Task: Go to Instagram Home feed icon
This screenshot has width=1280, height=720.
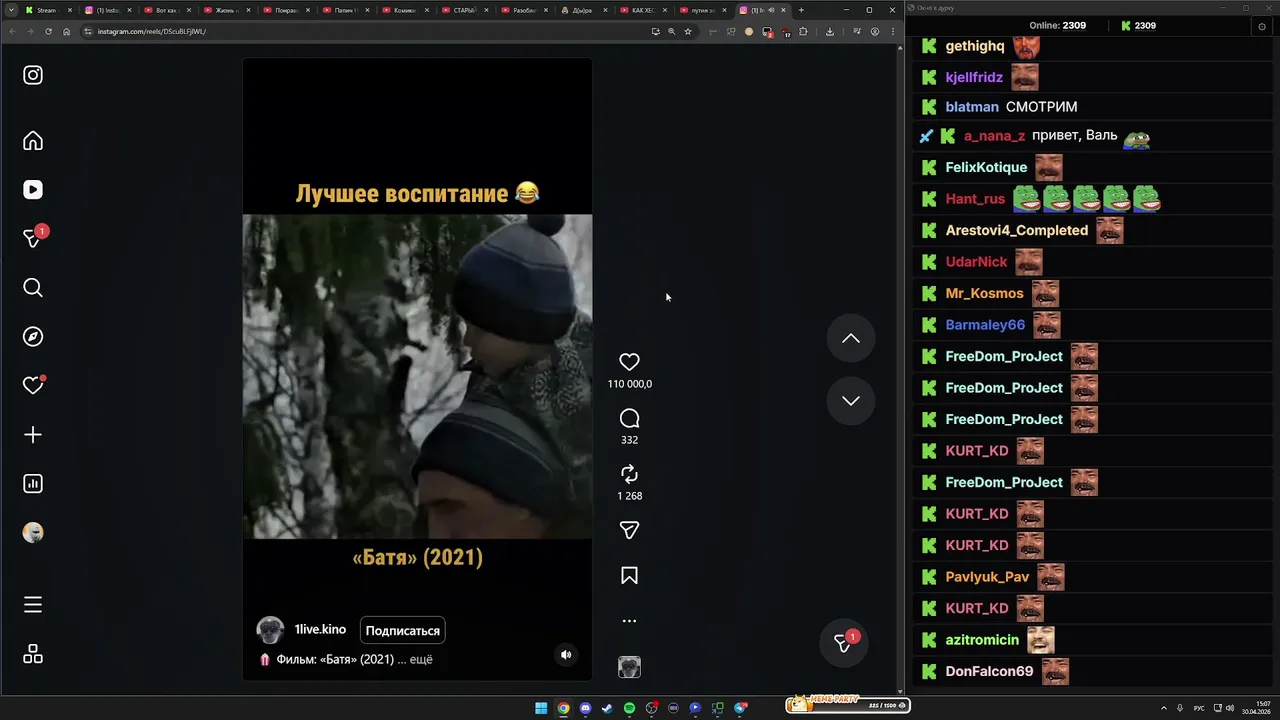Action: (x=33, y=141)
